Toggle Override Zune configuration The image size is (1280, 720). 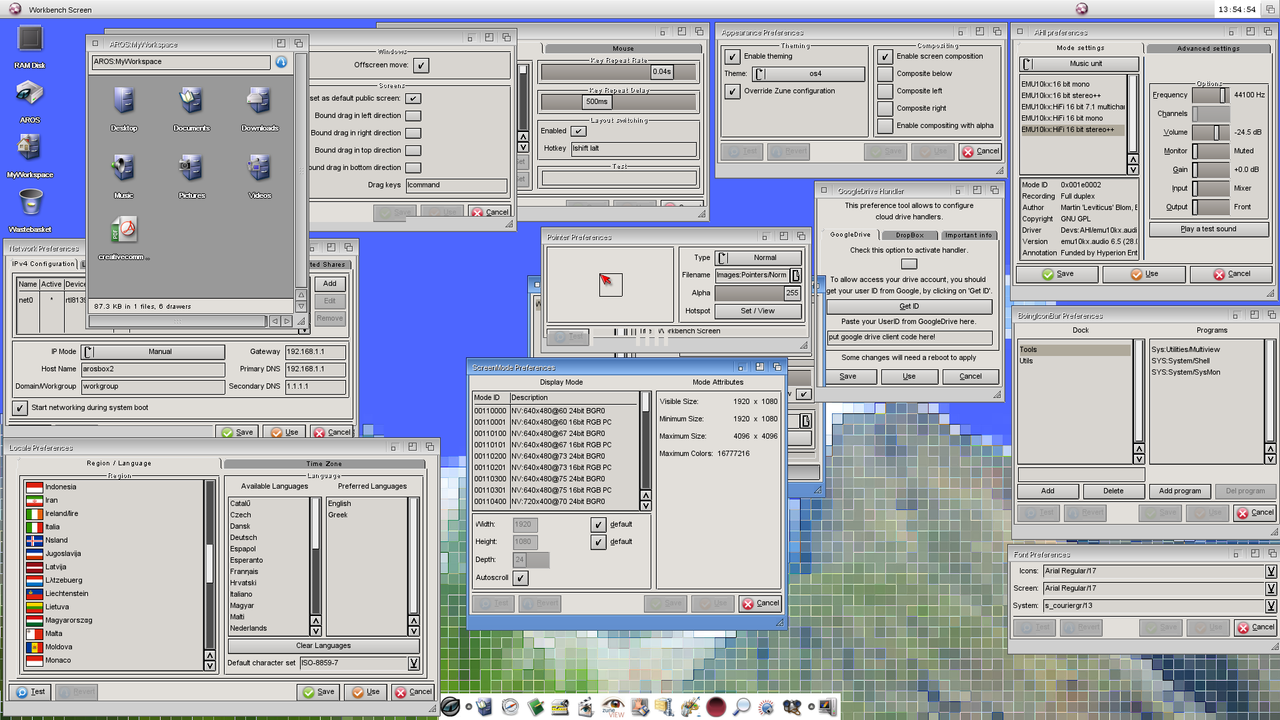tap(732, 91)
